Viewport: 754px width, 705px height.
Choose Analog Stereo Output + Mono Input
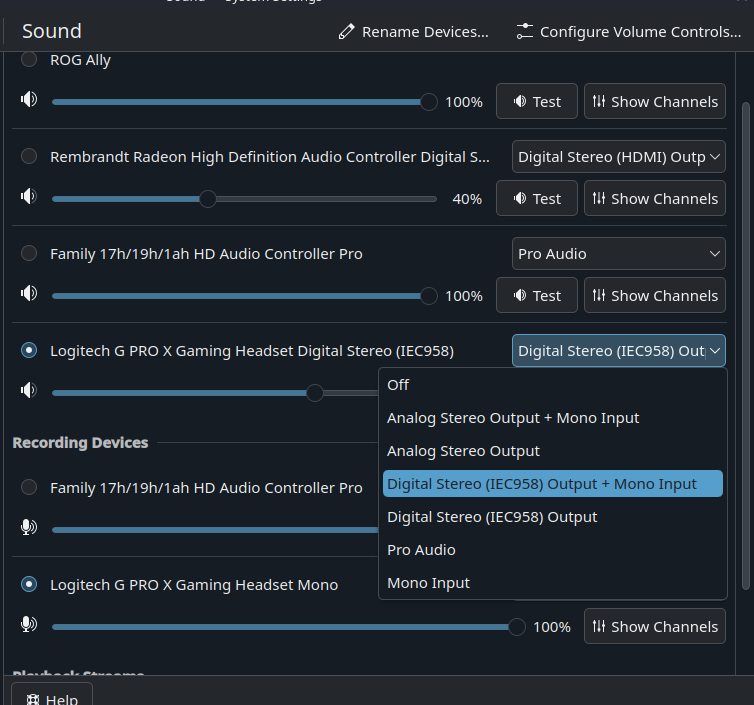(553, 418)
